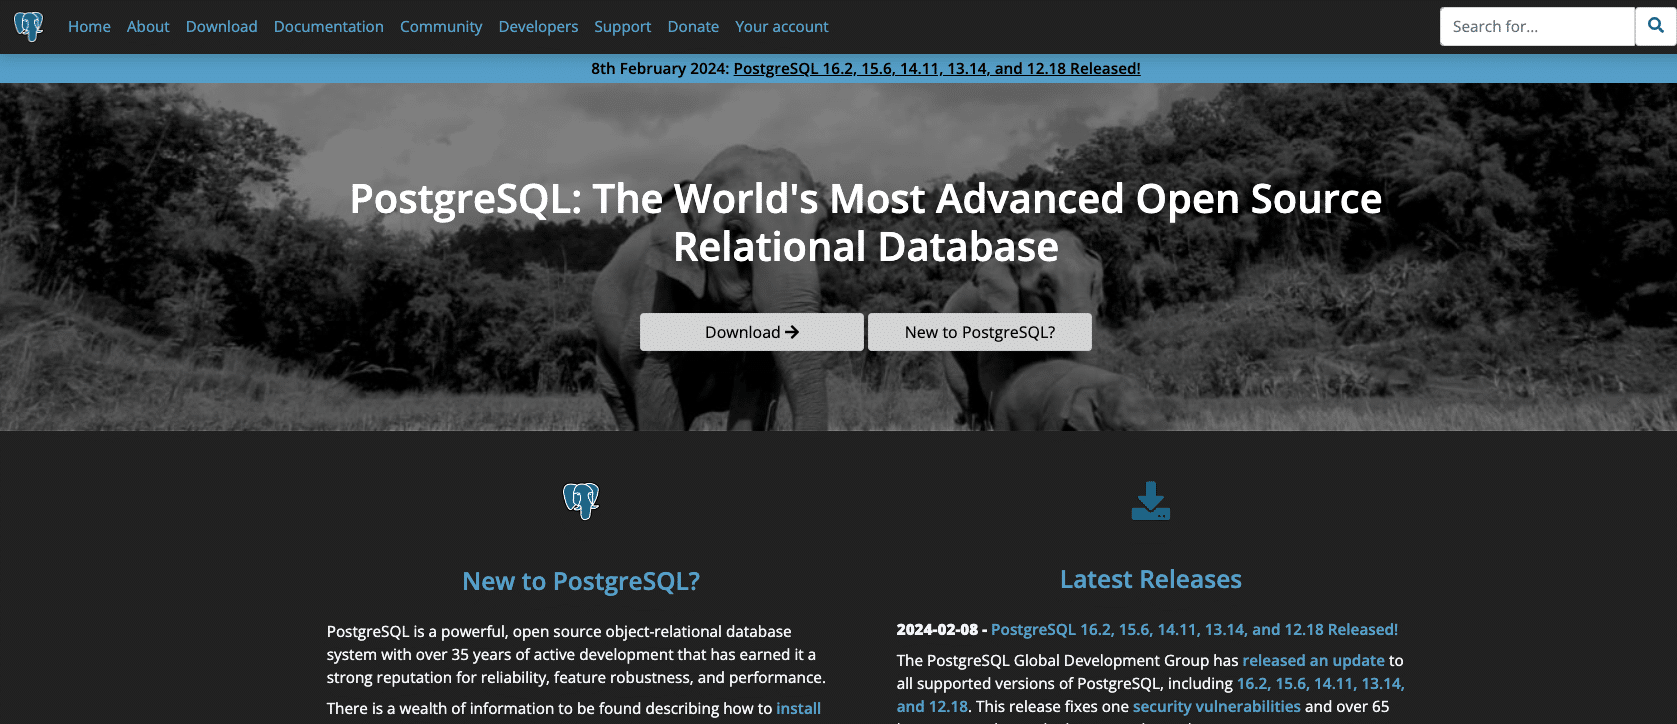Open the Developers nav item
The image size is (1677, 724).
[x=538, y=27]
